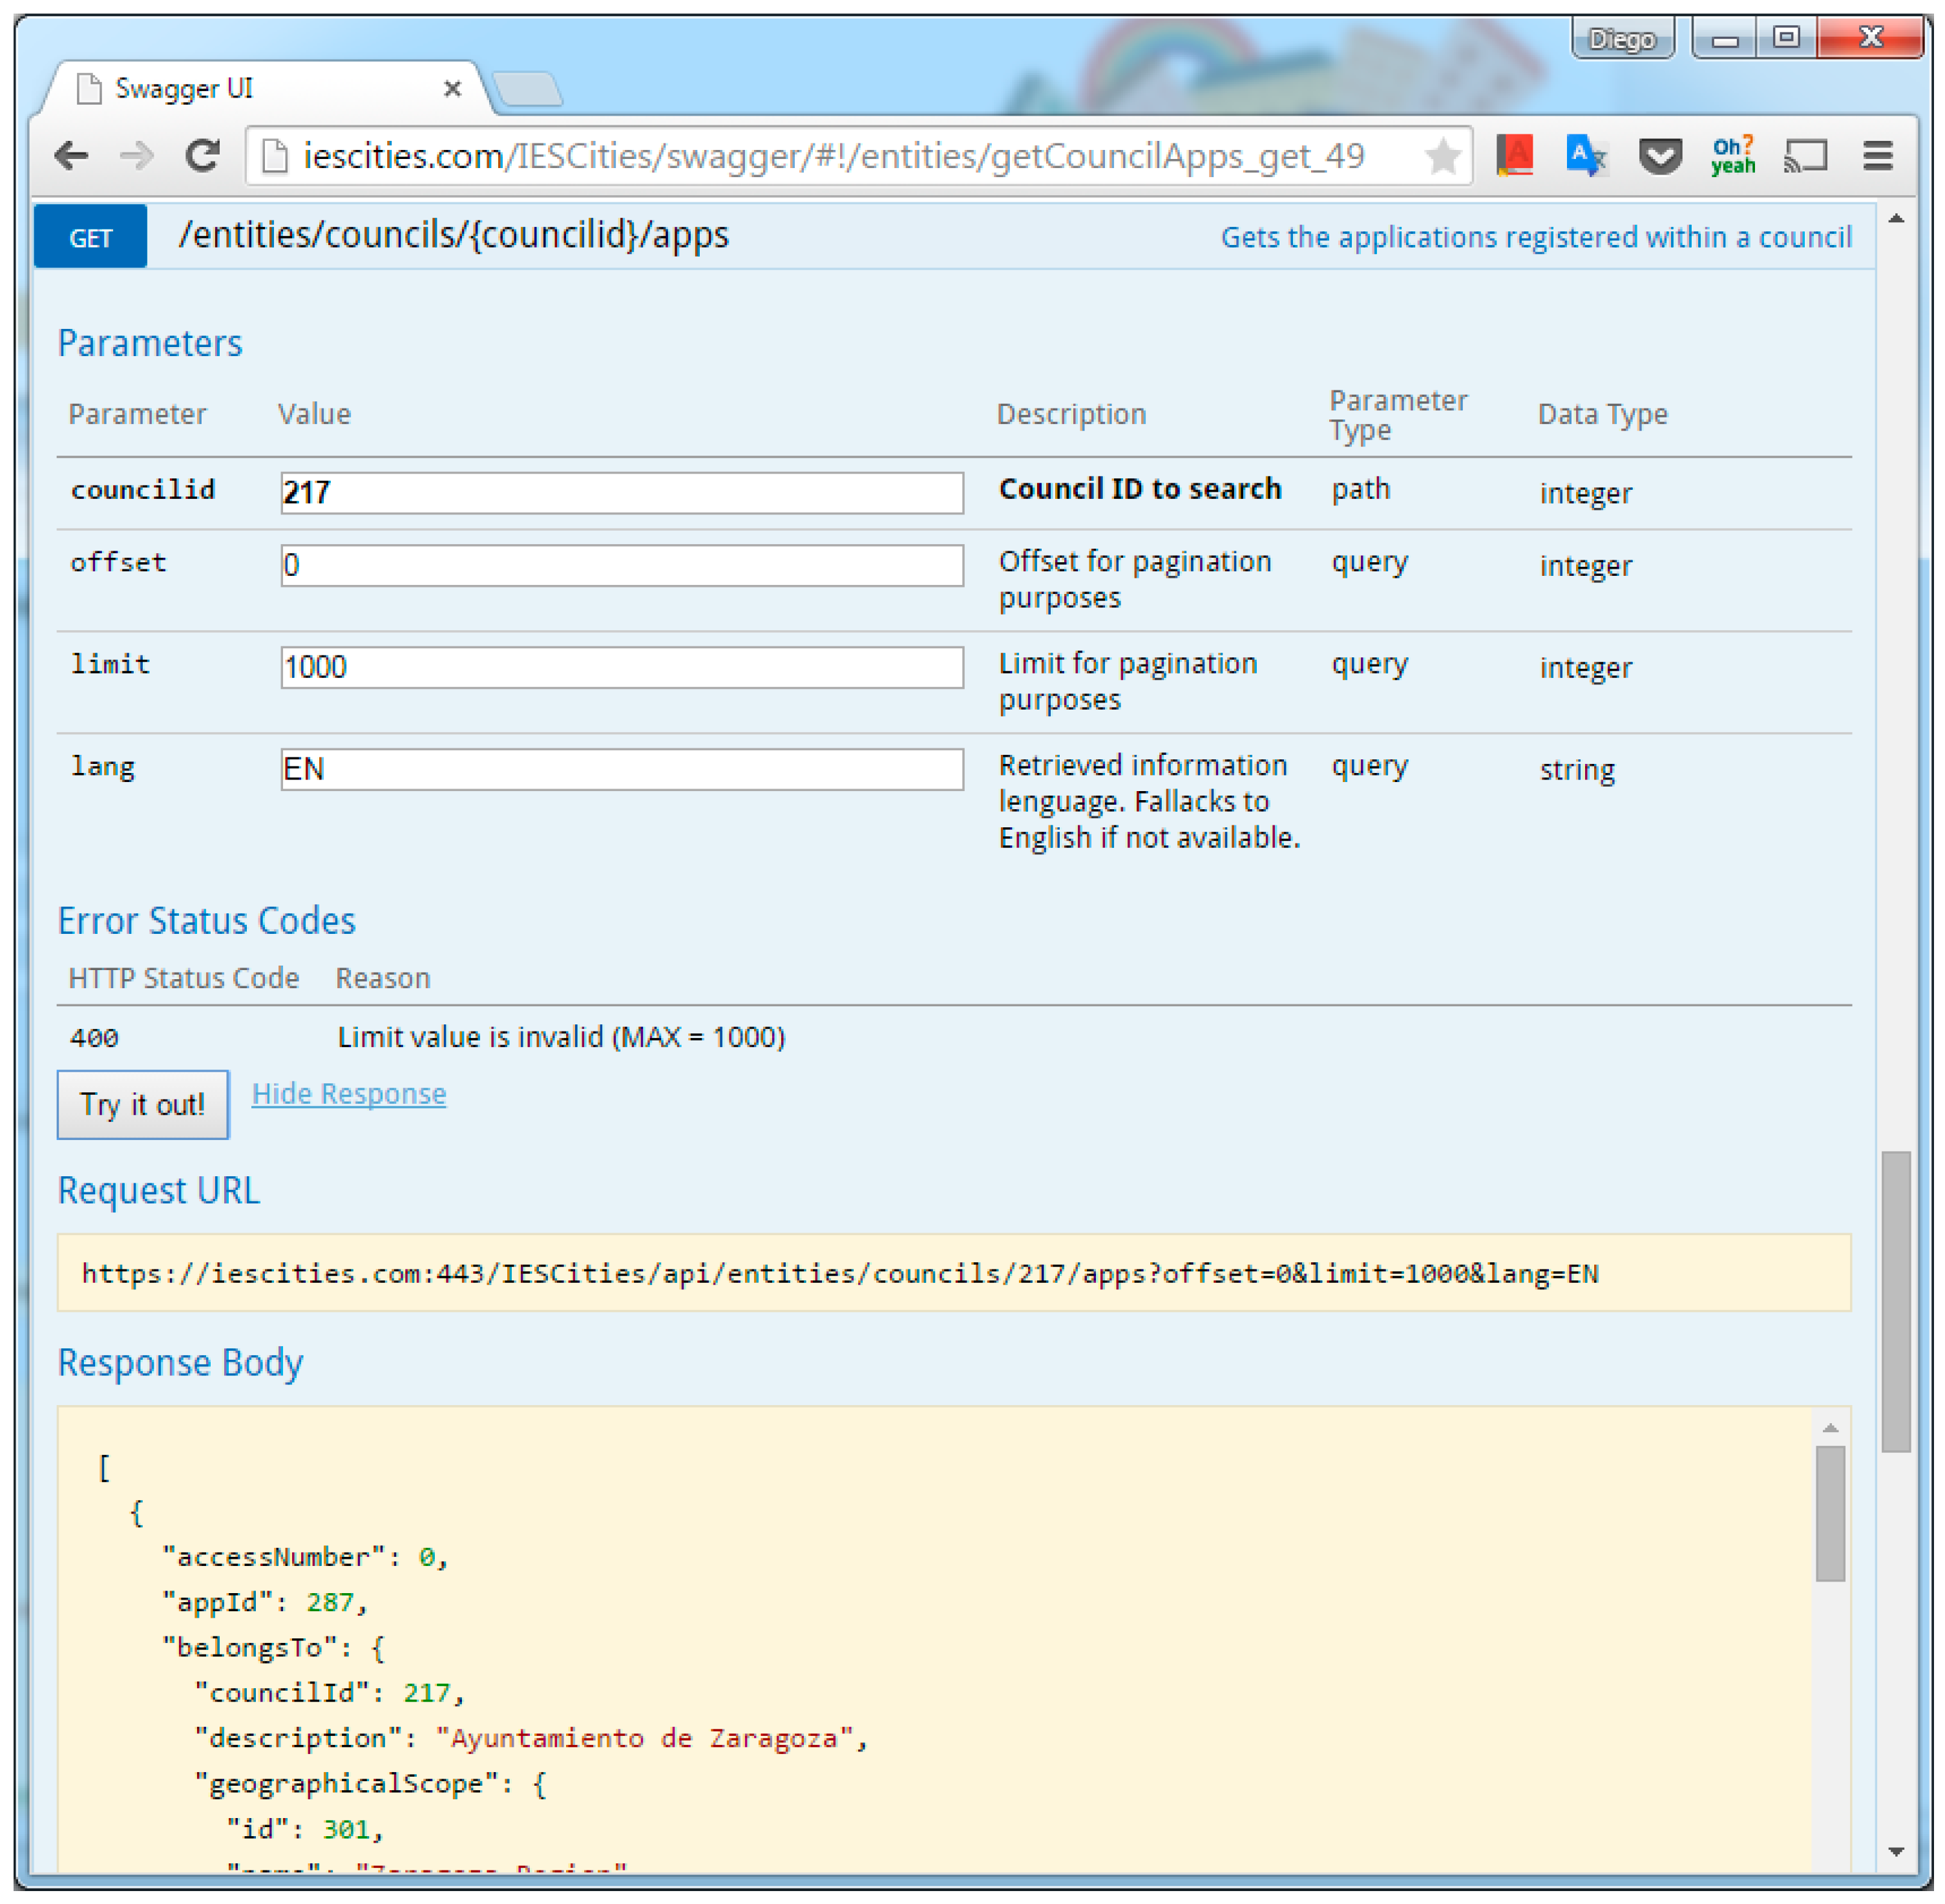This screenshot has height=1904, width=1945.
Task: Close the Swagger UI tab
Action: 452,89
